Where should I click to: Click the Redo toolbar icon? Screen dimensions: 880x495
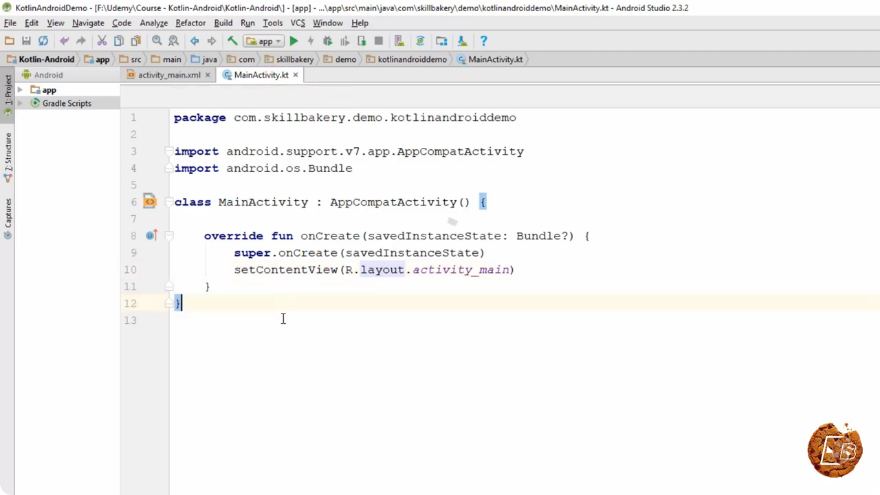tap(81, 41)
